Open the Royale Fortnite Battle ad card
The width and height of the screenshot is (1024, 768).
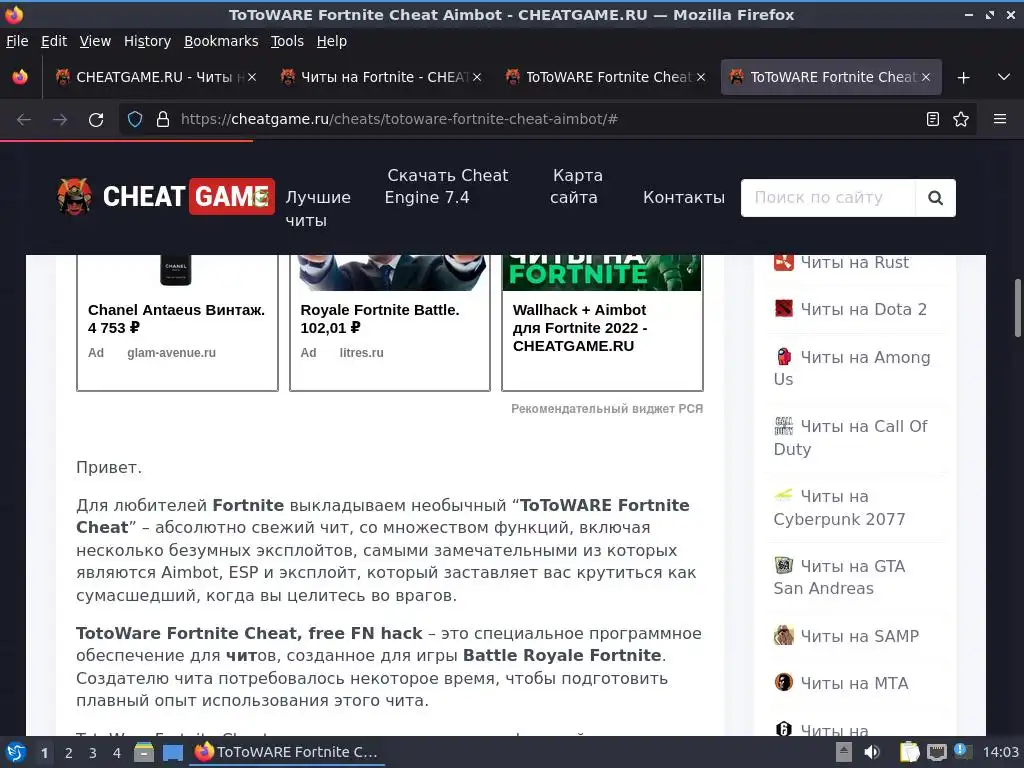tap(390, 323)
